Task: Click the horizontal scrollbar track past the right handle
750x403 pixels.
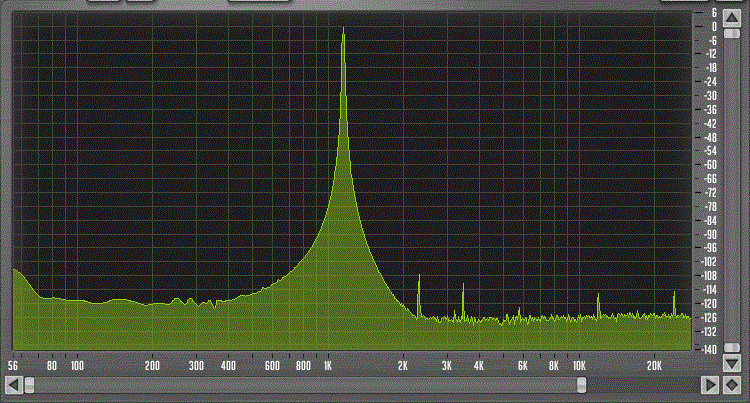Action: pyautogui.click(x=643, y=385)
